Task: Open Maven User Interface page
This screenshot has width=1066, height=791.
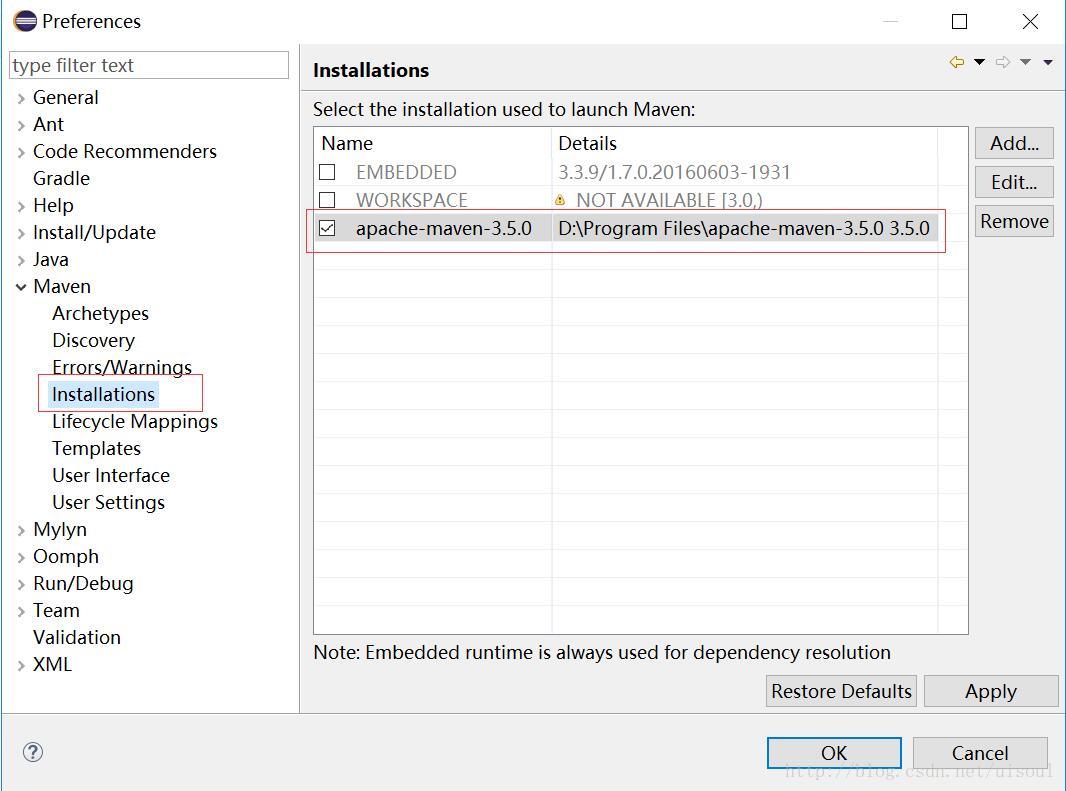Action: (111, 475)
